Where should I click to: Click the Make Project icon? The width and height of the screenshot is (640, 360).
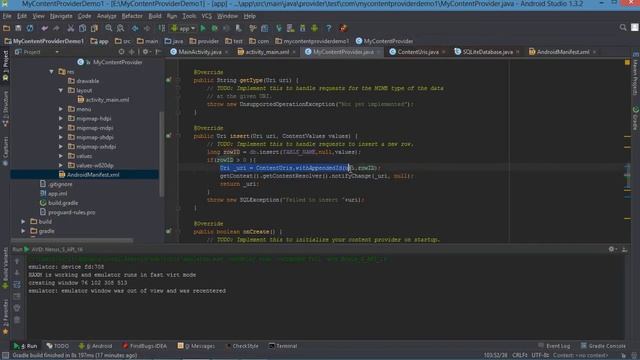tap(162, 28)
